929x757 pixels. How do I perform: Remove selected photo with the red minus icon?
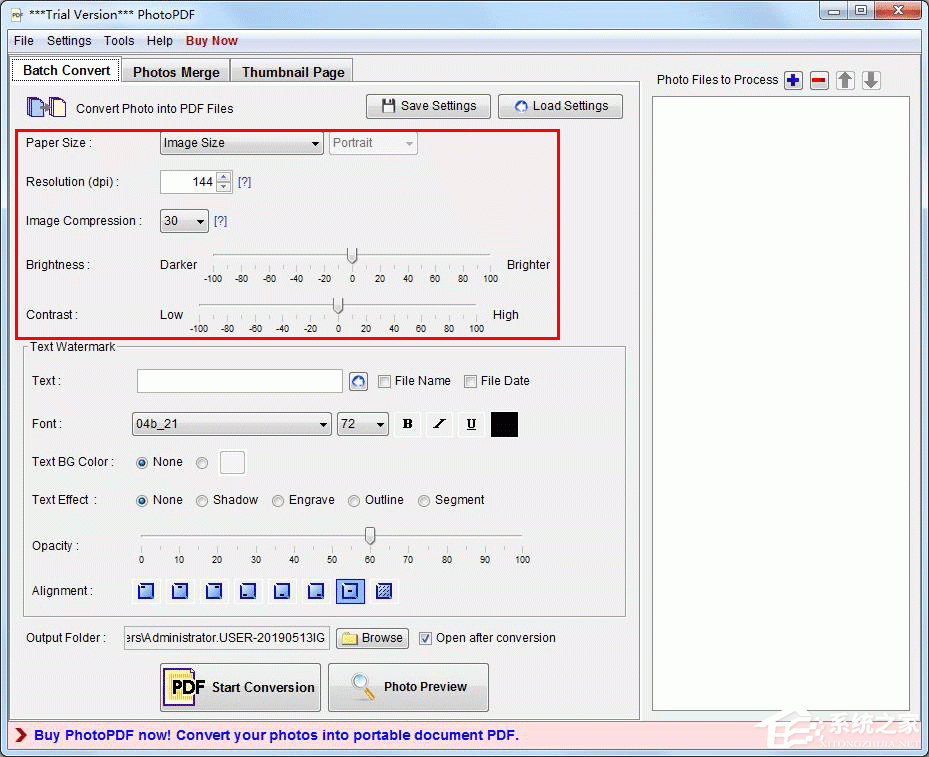819,80
